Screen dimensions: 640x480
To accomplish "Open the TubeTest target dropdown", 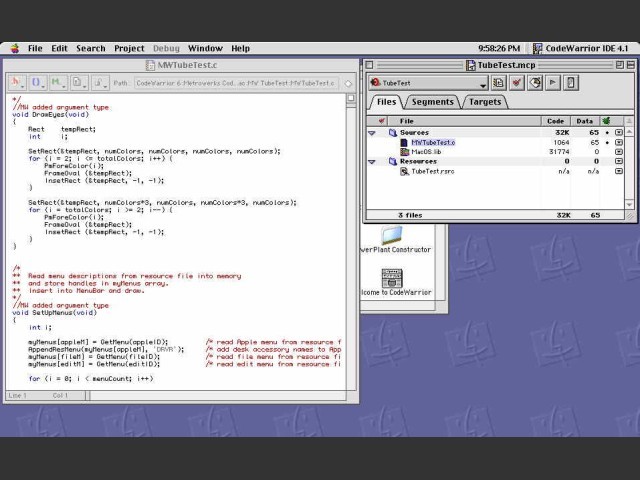I will click(427, 83).
